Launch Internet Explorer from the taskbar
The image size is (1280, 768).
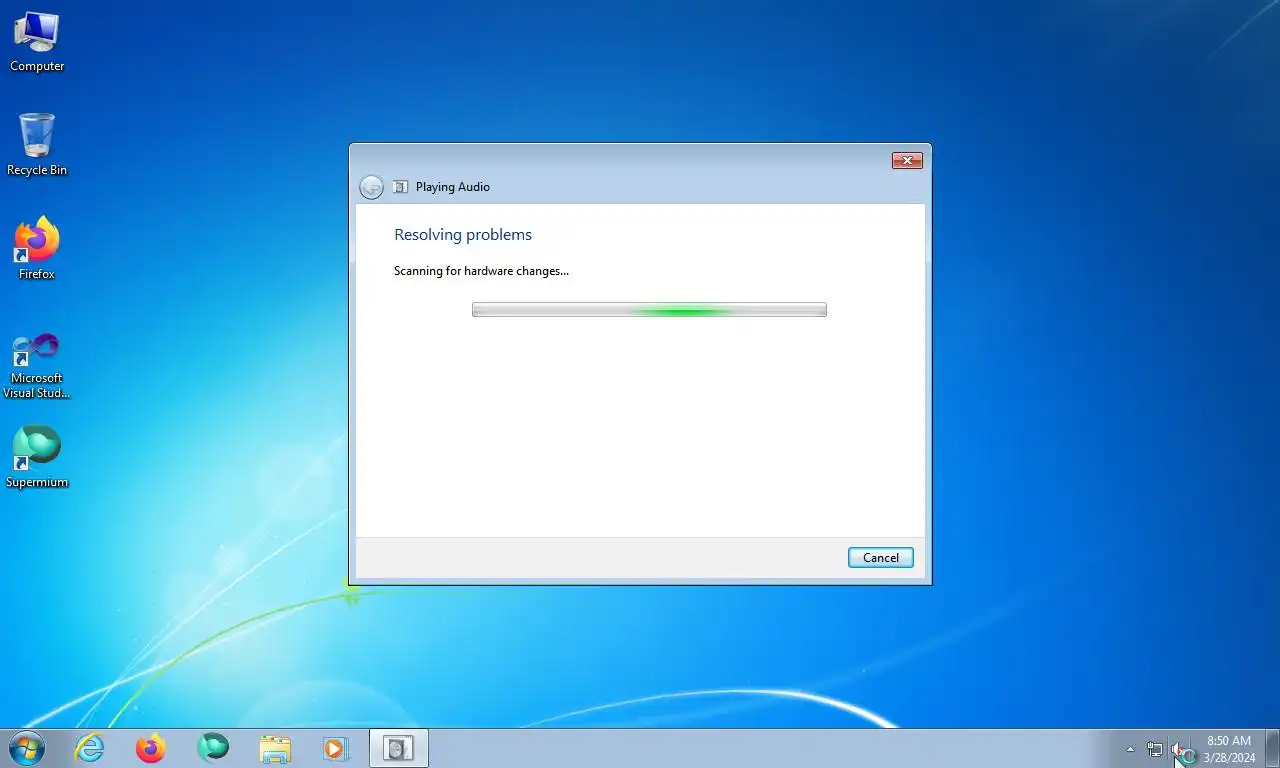click(x=90, y=748)
